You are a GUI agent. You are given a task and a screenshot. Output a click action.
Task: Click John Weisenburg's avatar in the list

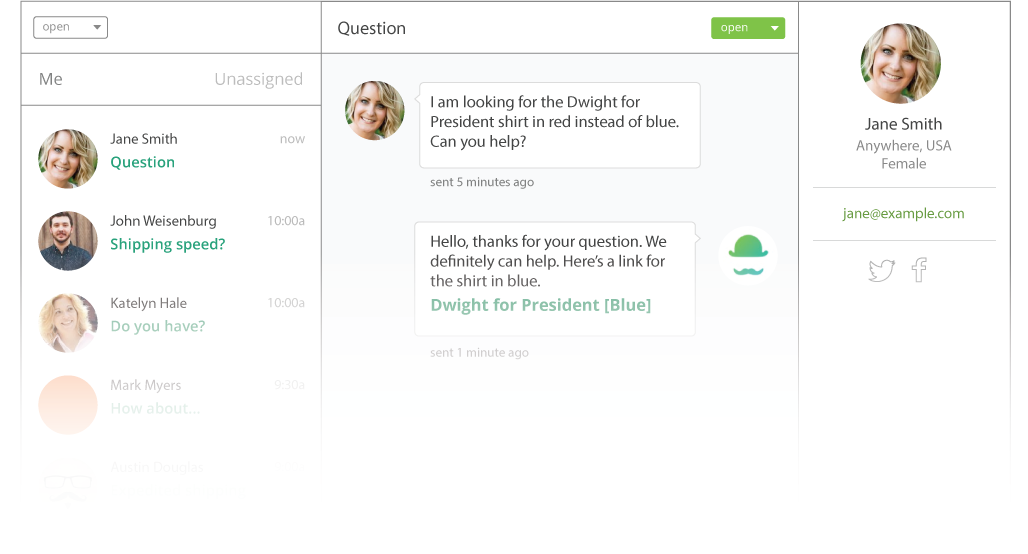pyautogui.click(x=68, y=241)
